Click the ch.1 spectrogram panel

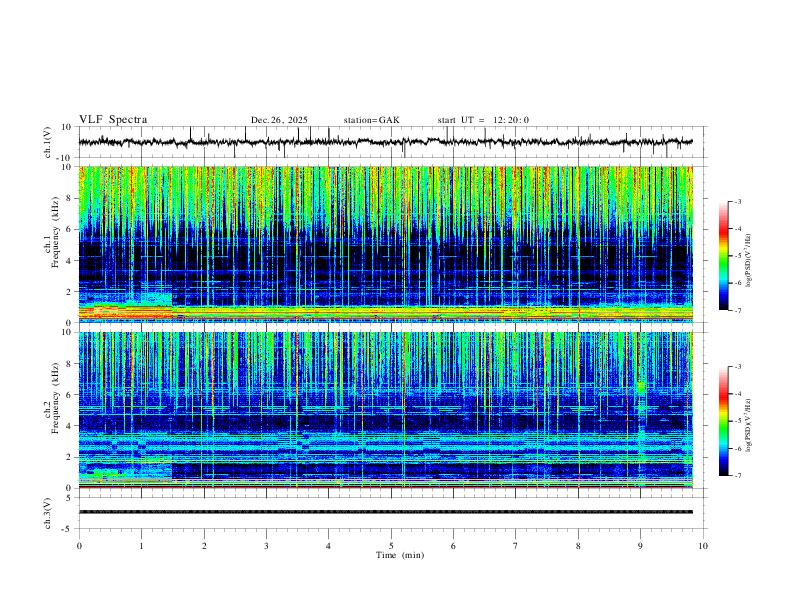(386, 244)
